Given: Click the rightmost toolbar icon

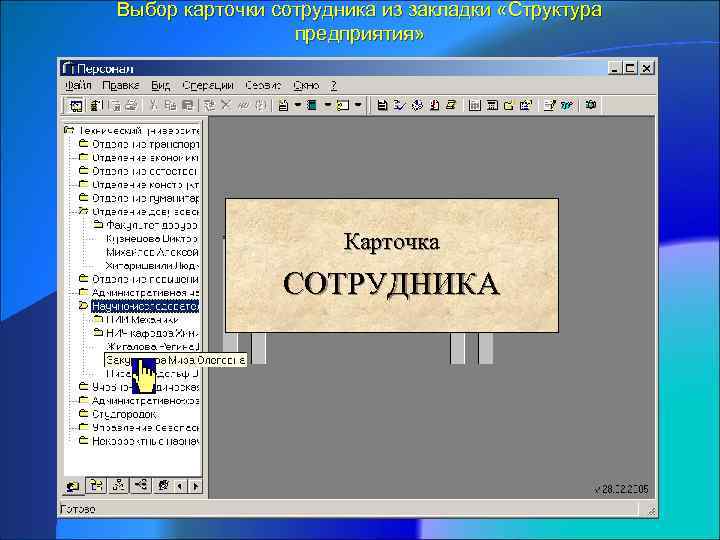Looking at the screenshot, I should coord(591,105).
